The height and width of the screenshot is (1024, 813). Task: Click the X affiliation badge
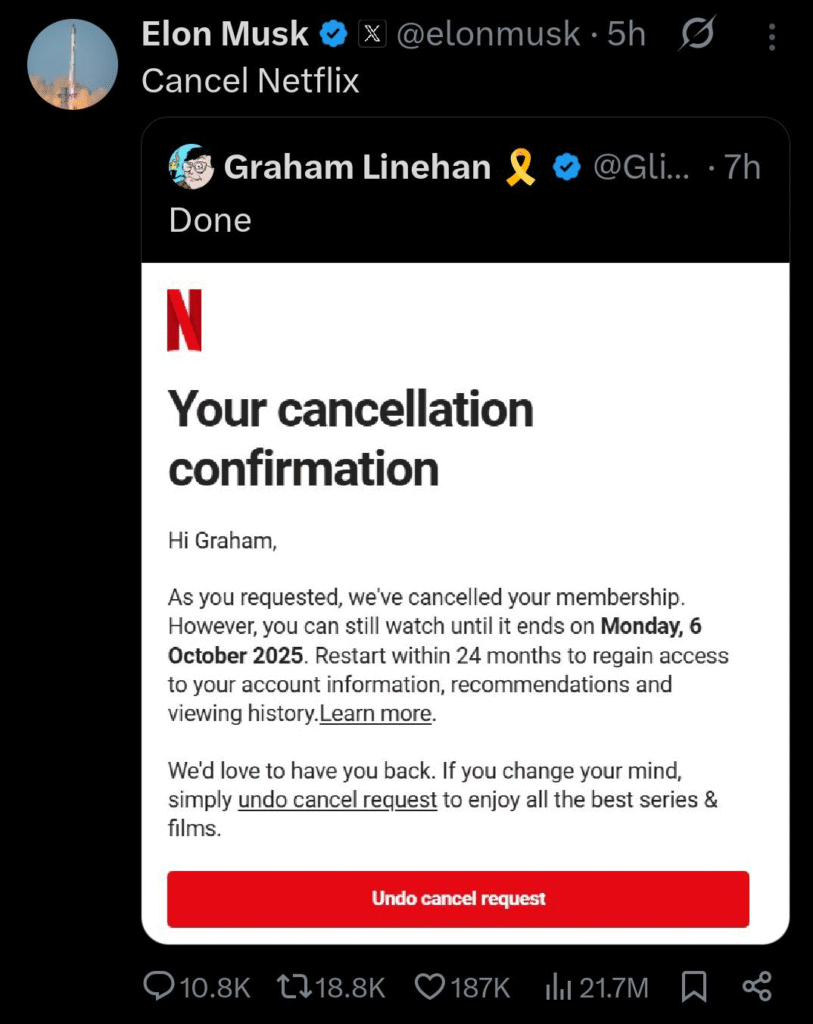click(372, 35)
